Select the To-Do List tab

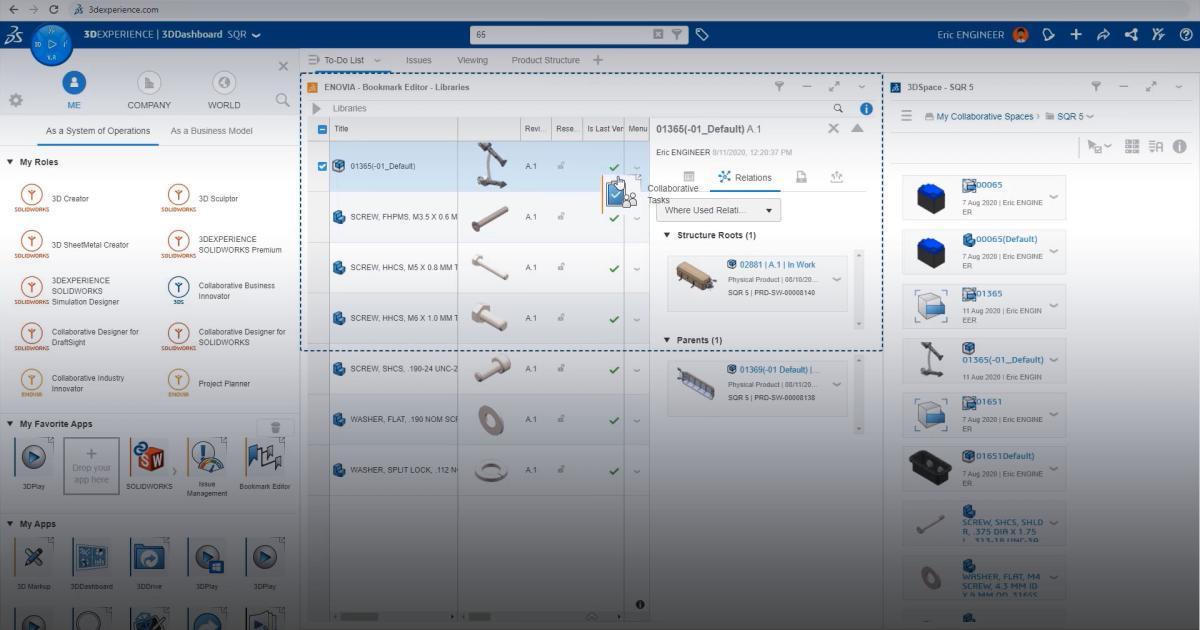344,60
